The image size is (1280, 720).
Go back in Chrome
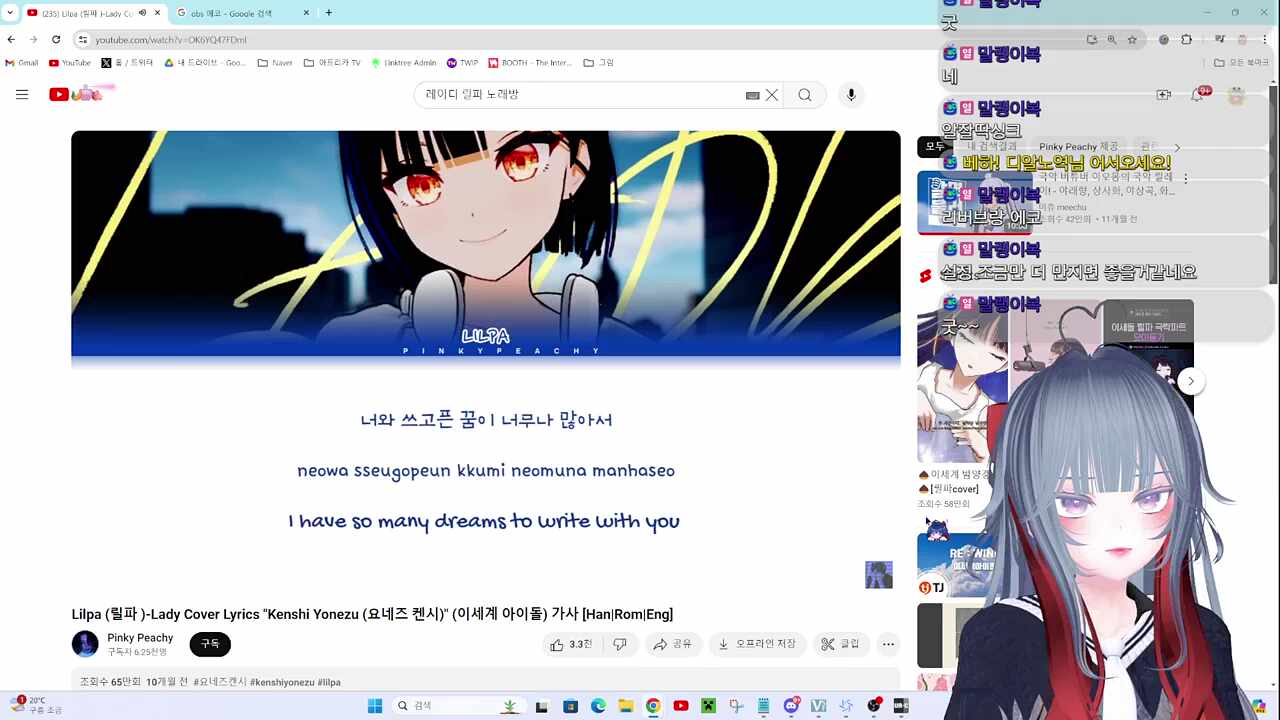click(11, 39)
